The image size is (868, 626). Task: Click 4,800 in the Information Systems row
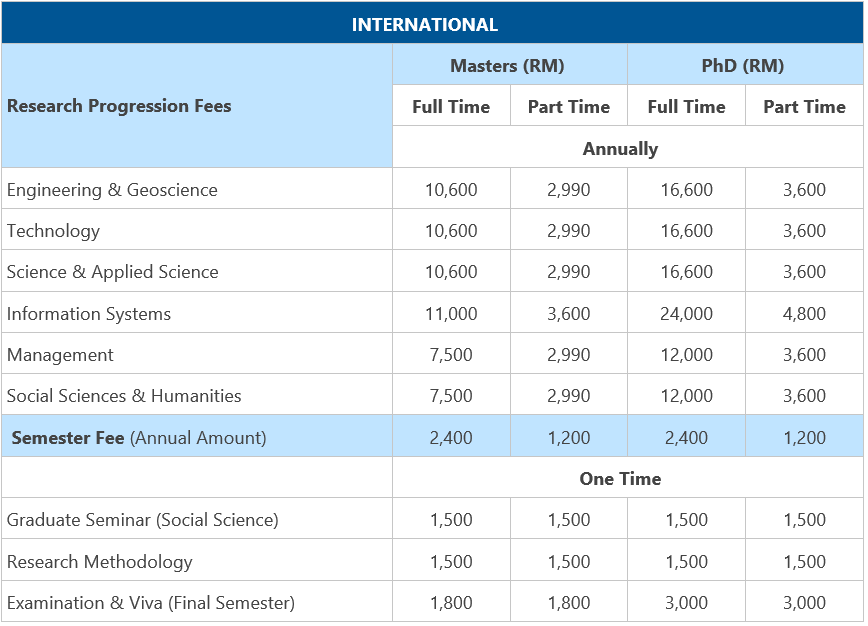pos(804,314)
